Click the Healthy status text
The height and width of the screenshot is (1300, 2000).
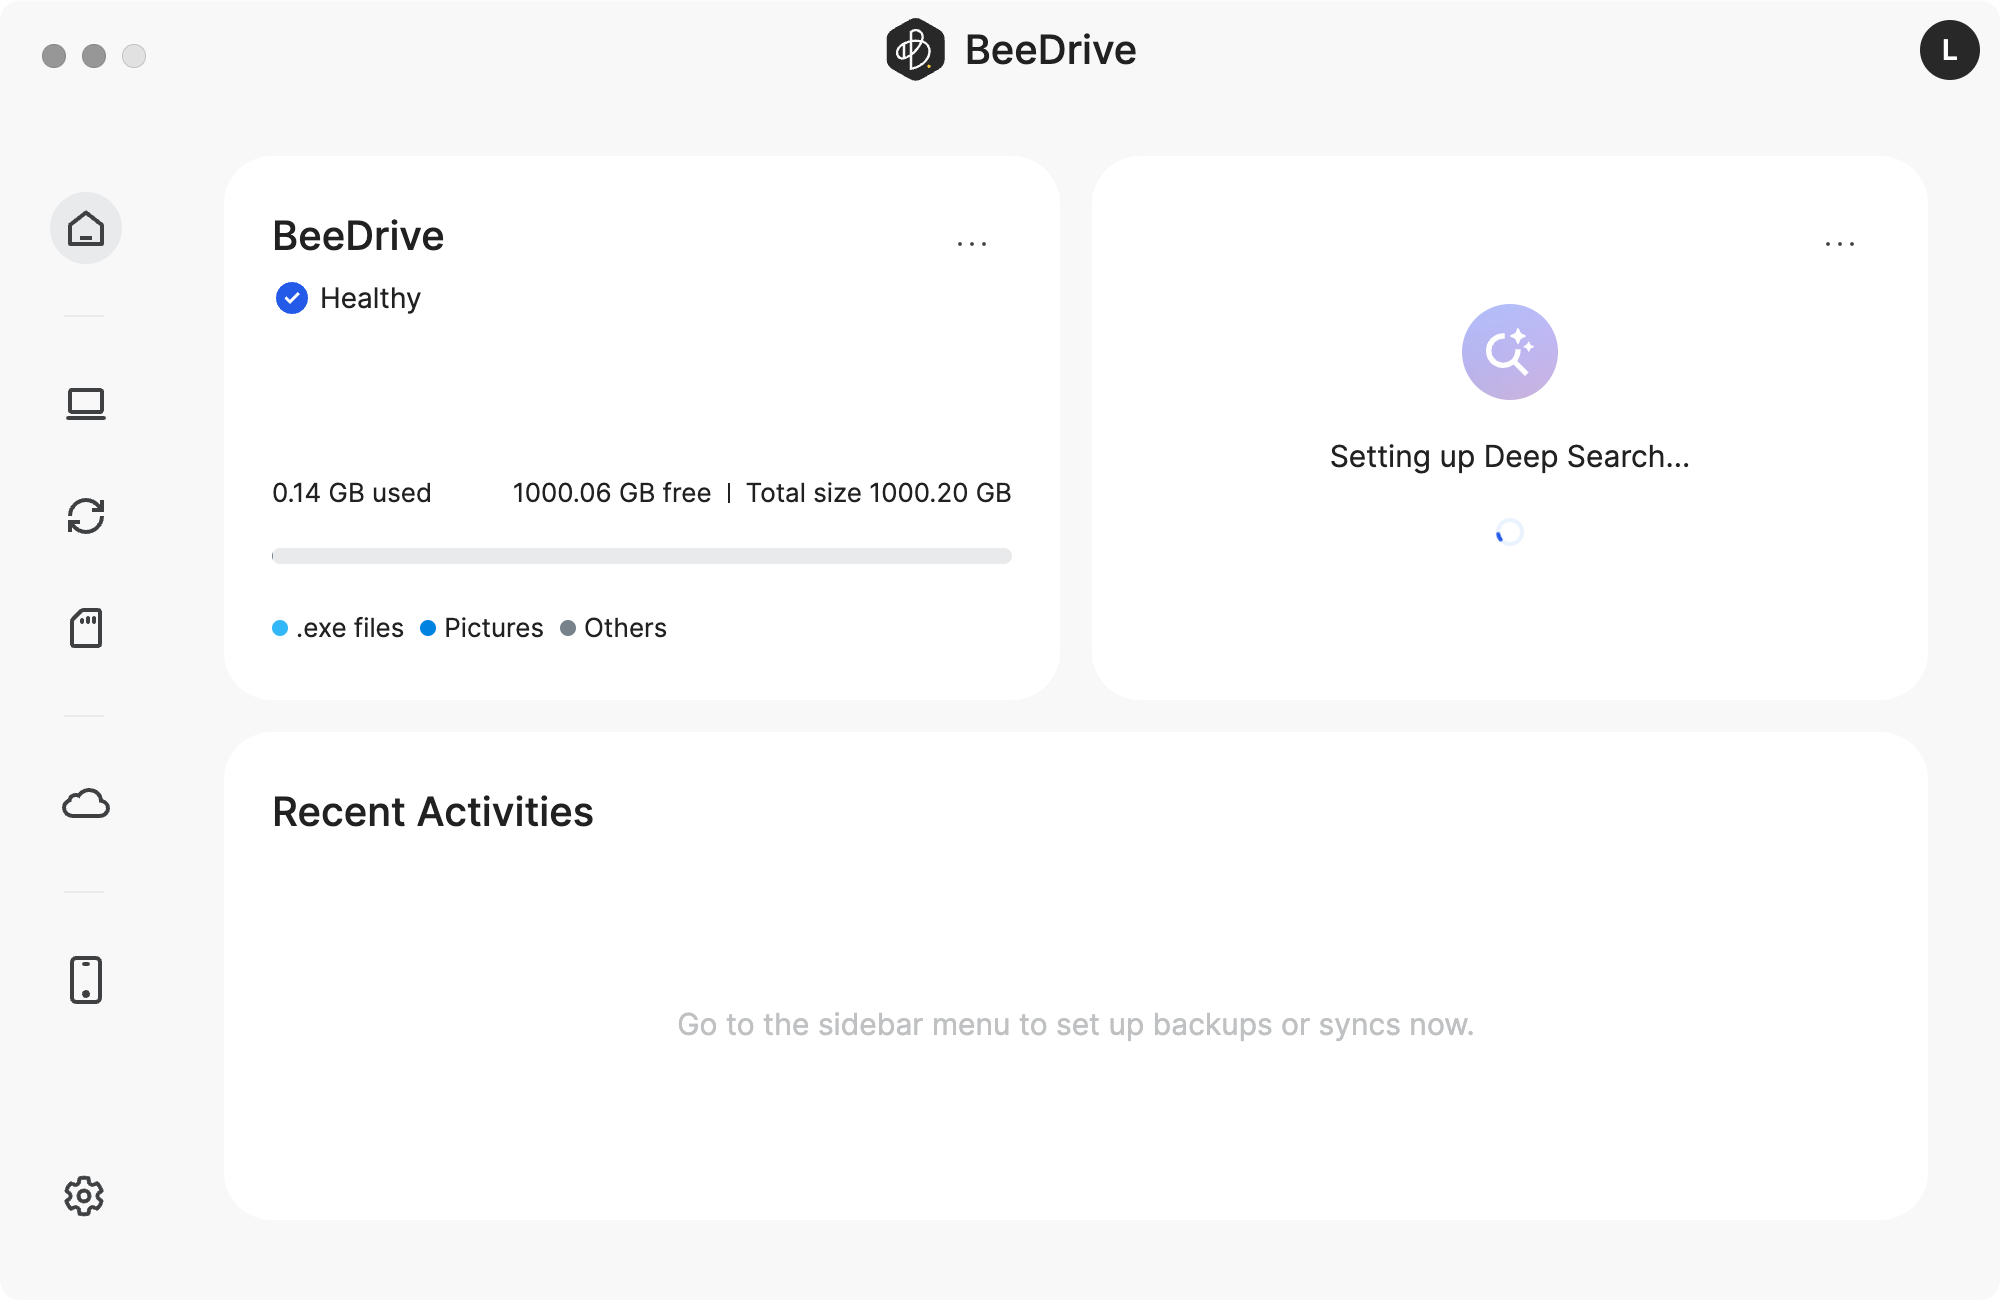(370, 298)
